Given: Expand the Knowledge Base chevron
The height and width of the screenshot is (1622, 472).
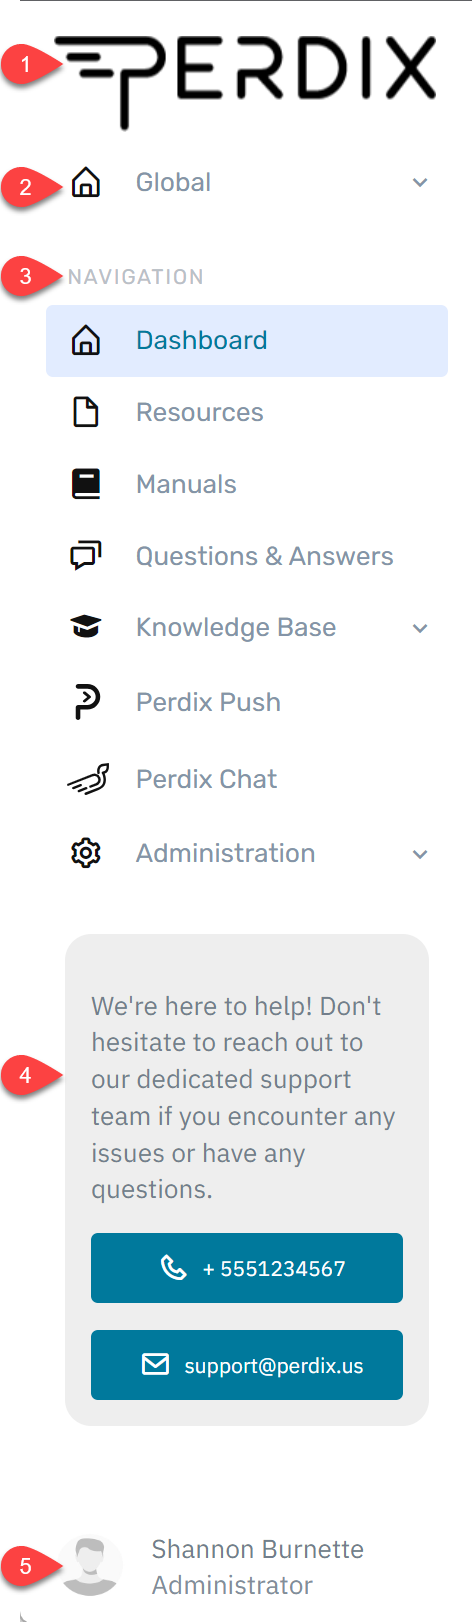Looking at the screenshot, I should (420, 628).
